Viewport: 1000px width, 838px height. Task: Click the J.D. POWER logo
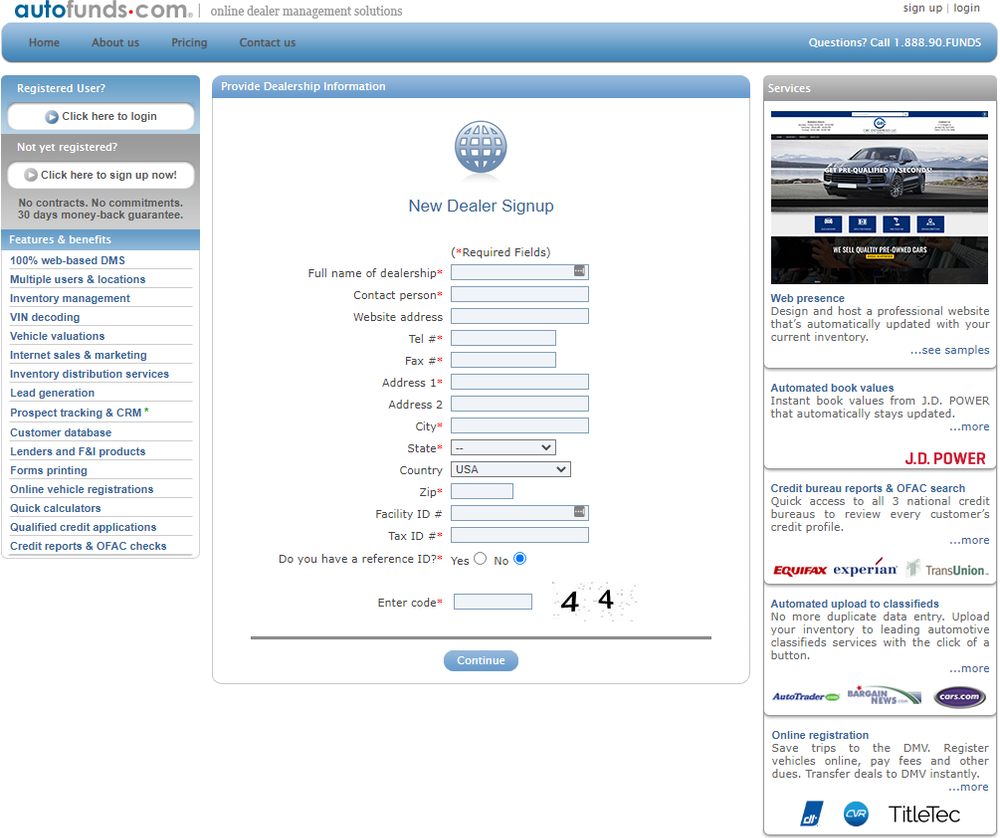[x=945, y=459]
